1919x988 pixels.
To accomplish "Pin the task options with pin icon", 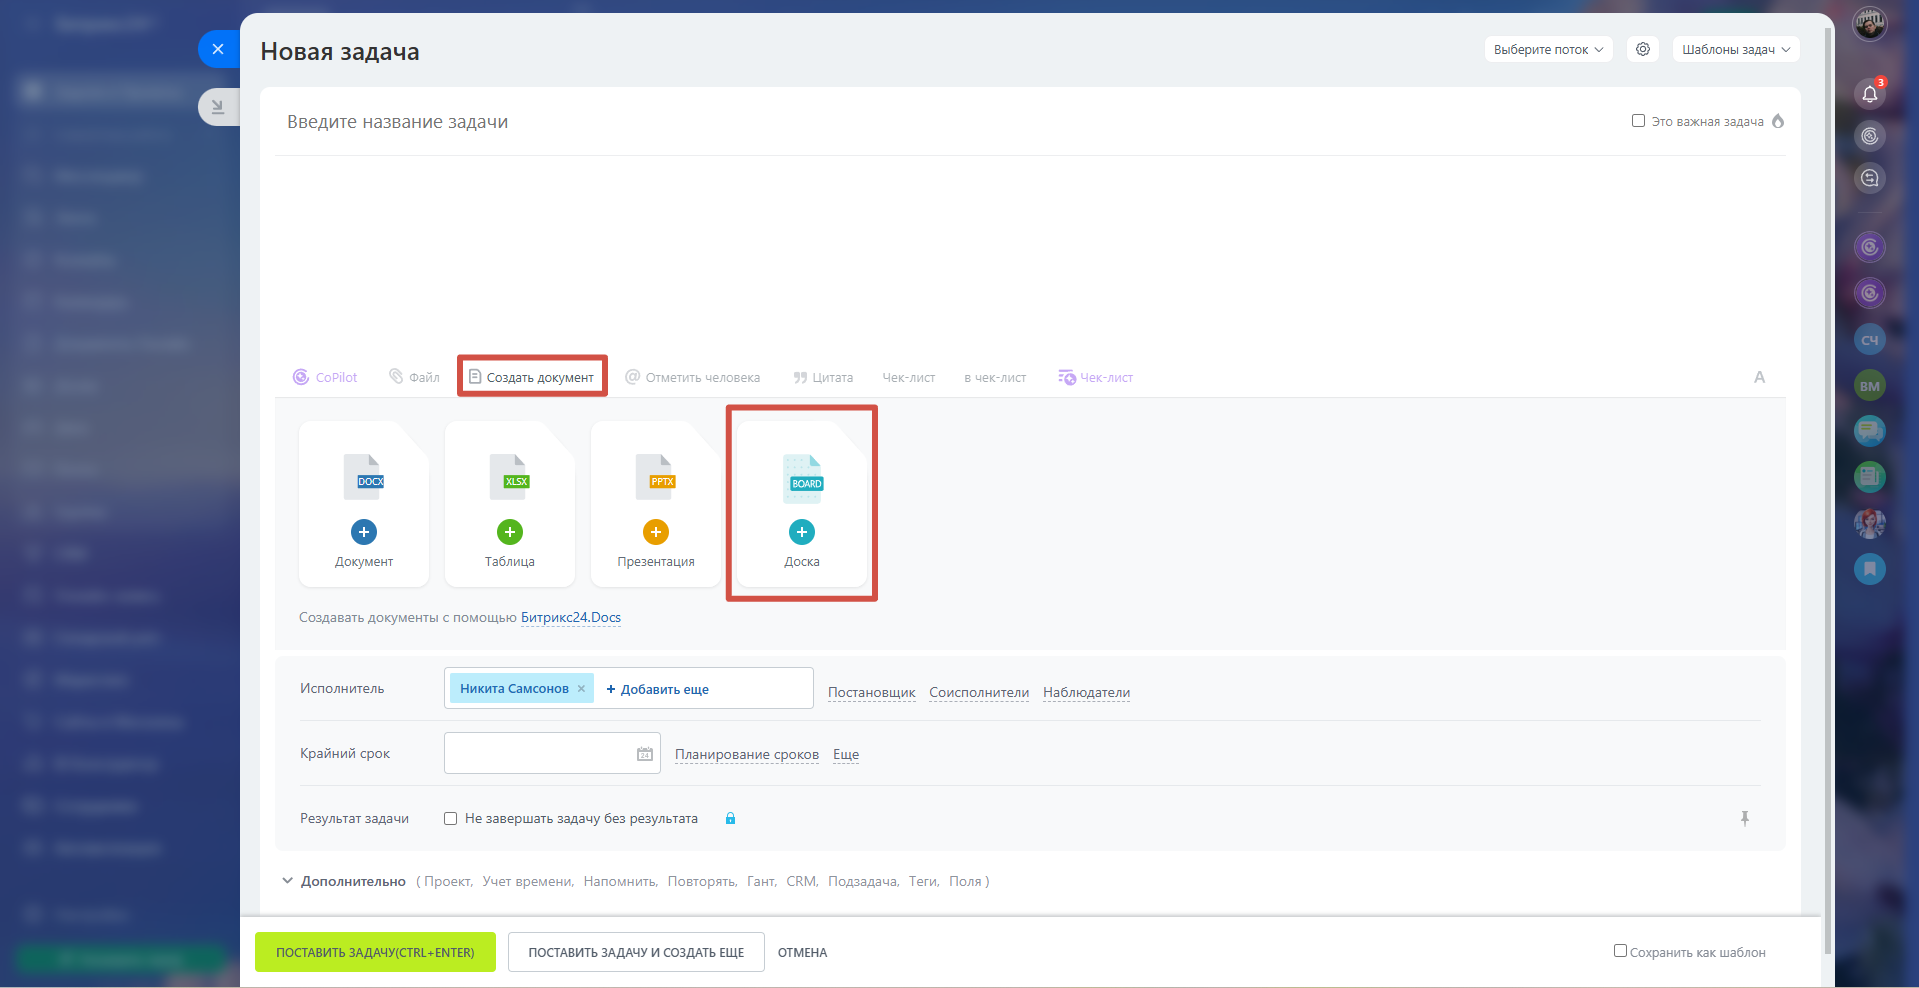I will (1744, 818).
